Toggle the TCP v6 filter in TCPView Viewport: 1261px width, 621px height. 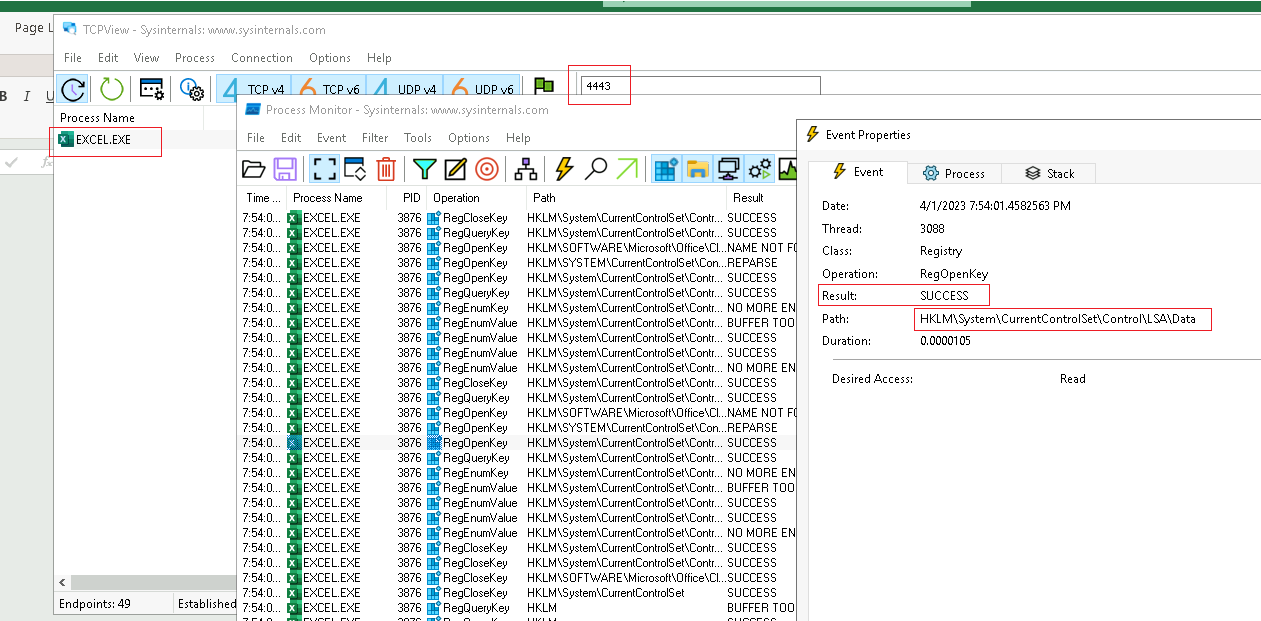(x=330, y=89)
